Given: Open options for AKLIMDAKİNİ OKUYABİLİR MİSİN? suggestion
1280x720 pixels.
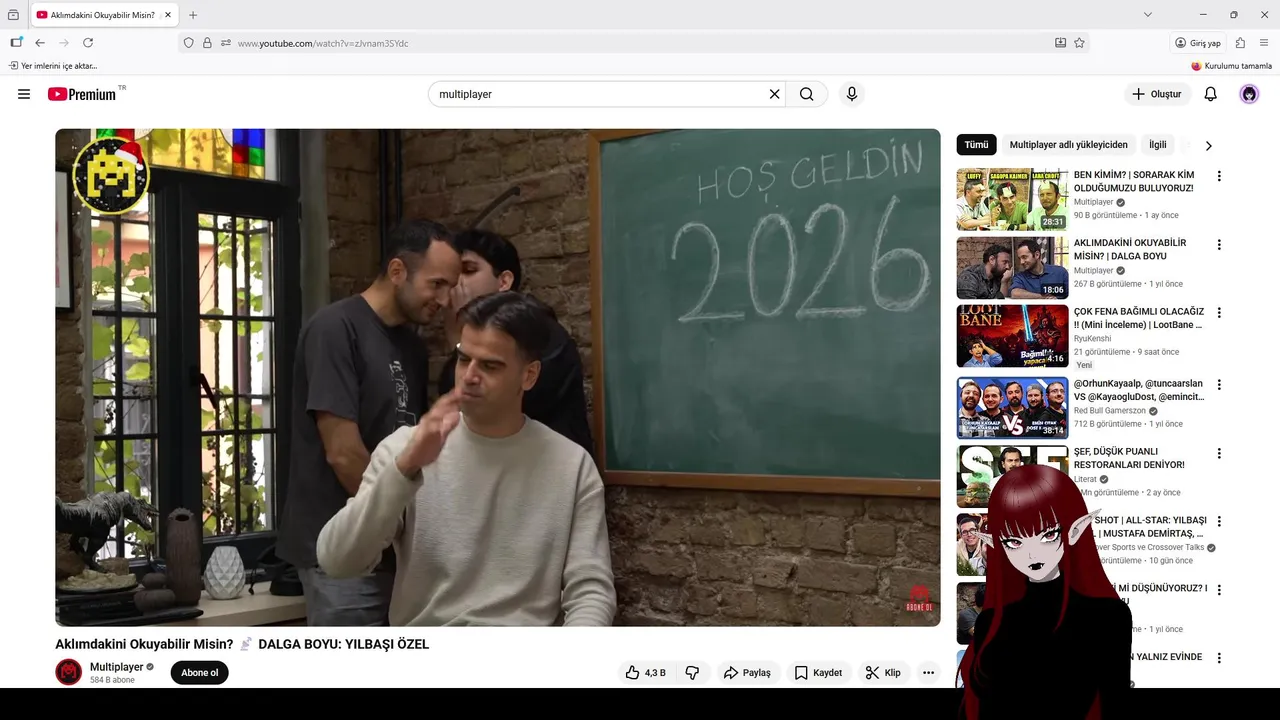Looking at the screenshot, I should (x=1219, y=244).
